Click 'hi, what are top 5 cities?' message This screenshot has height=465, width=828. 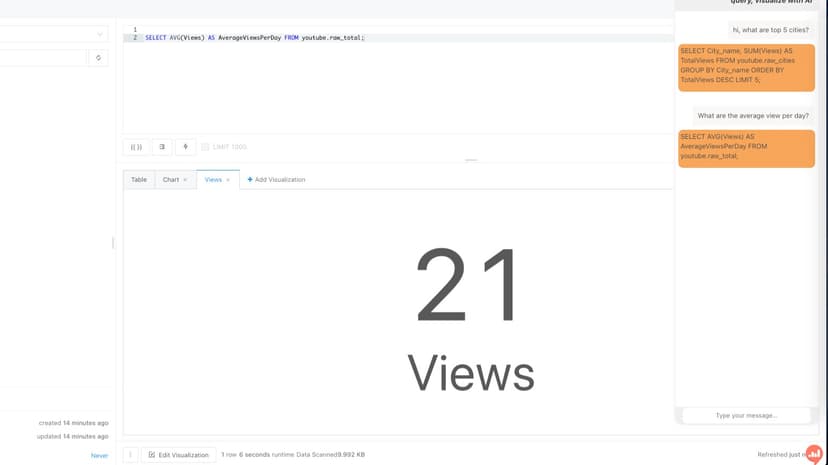[770, 30]
